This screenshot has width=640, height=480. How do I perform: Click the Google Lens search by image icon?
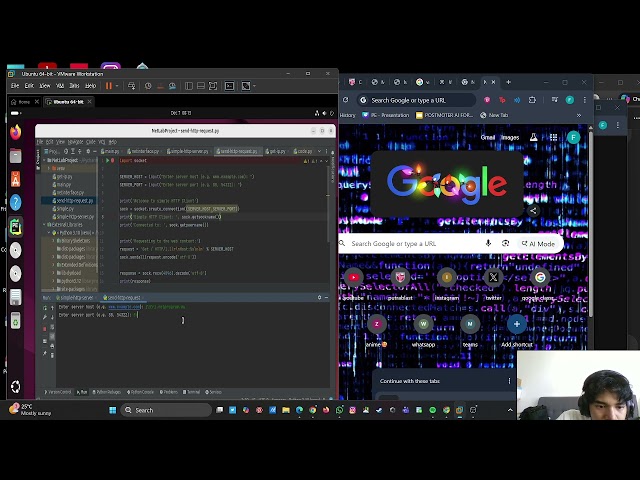tap(505, 243)
